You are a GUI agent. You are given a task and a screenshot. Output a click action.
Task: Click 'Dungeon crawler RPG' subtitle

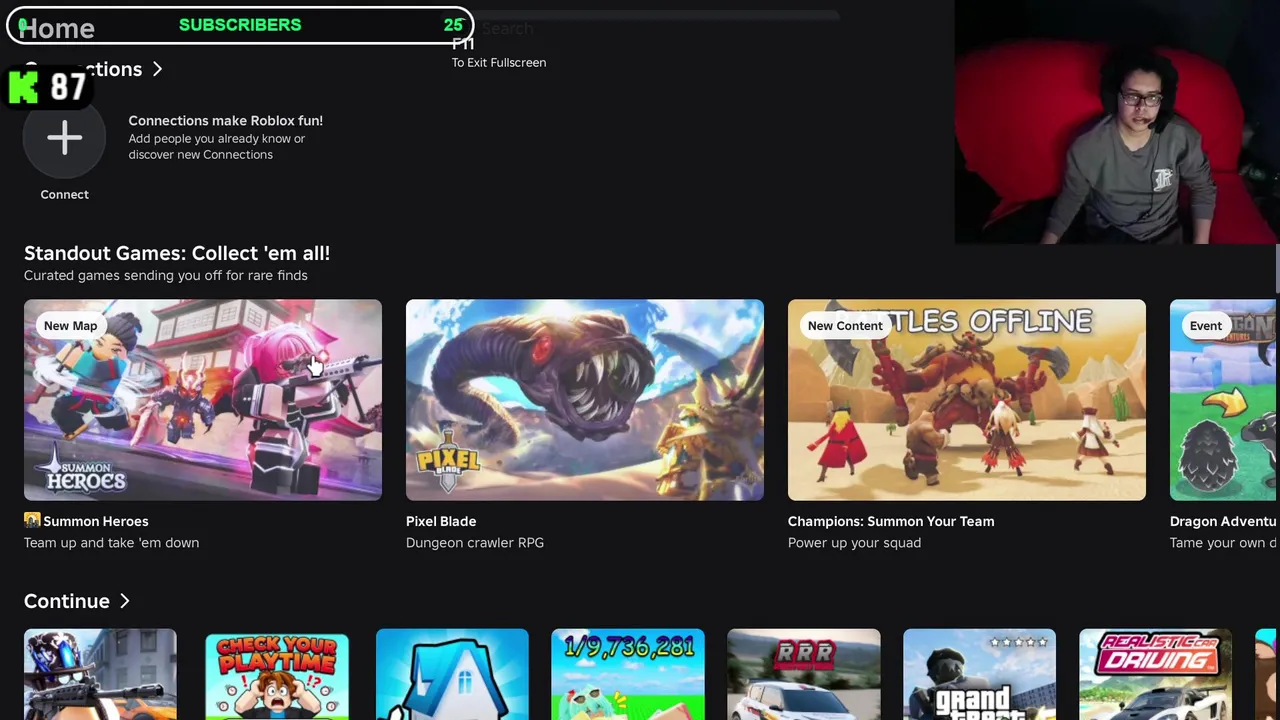(475, 542)
